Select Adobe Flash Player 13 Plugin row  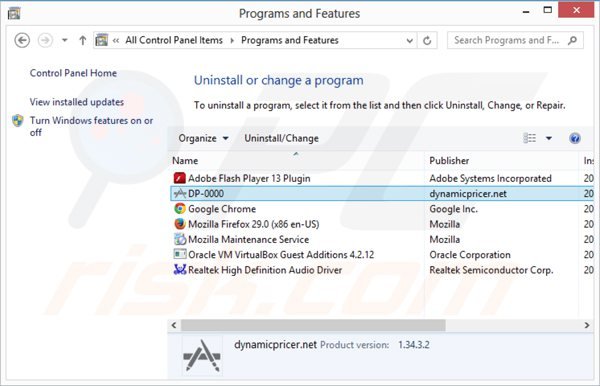click(381, 178)
